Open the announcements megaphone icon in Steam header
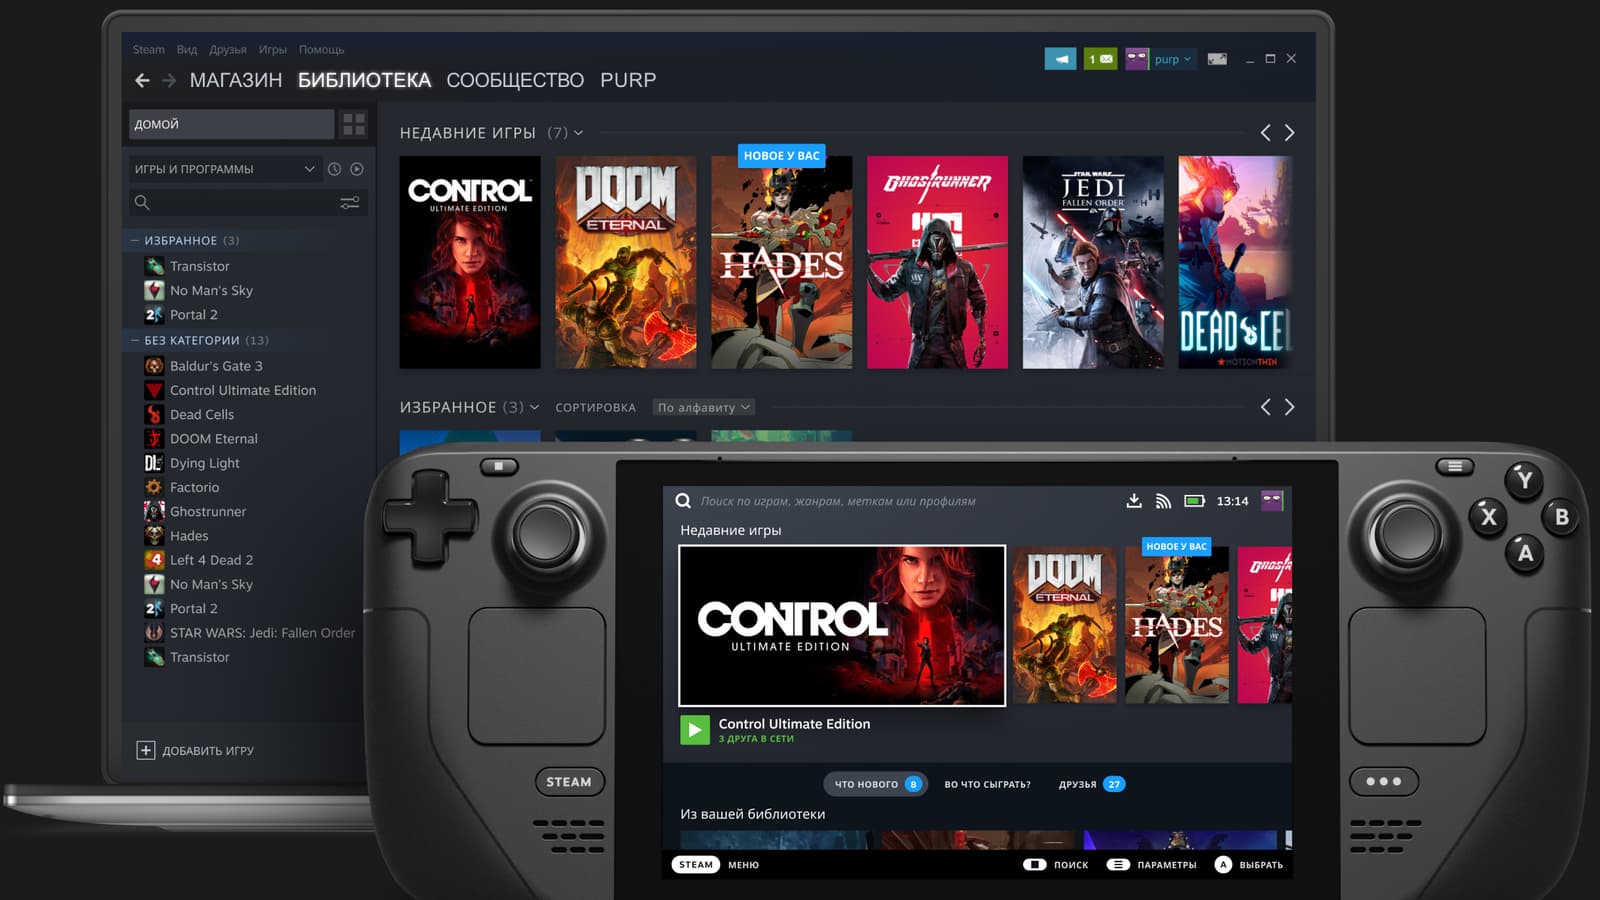 click(x=1061, y=59)
